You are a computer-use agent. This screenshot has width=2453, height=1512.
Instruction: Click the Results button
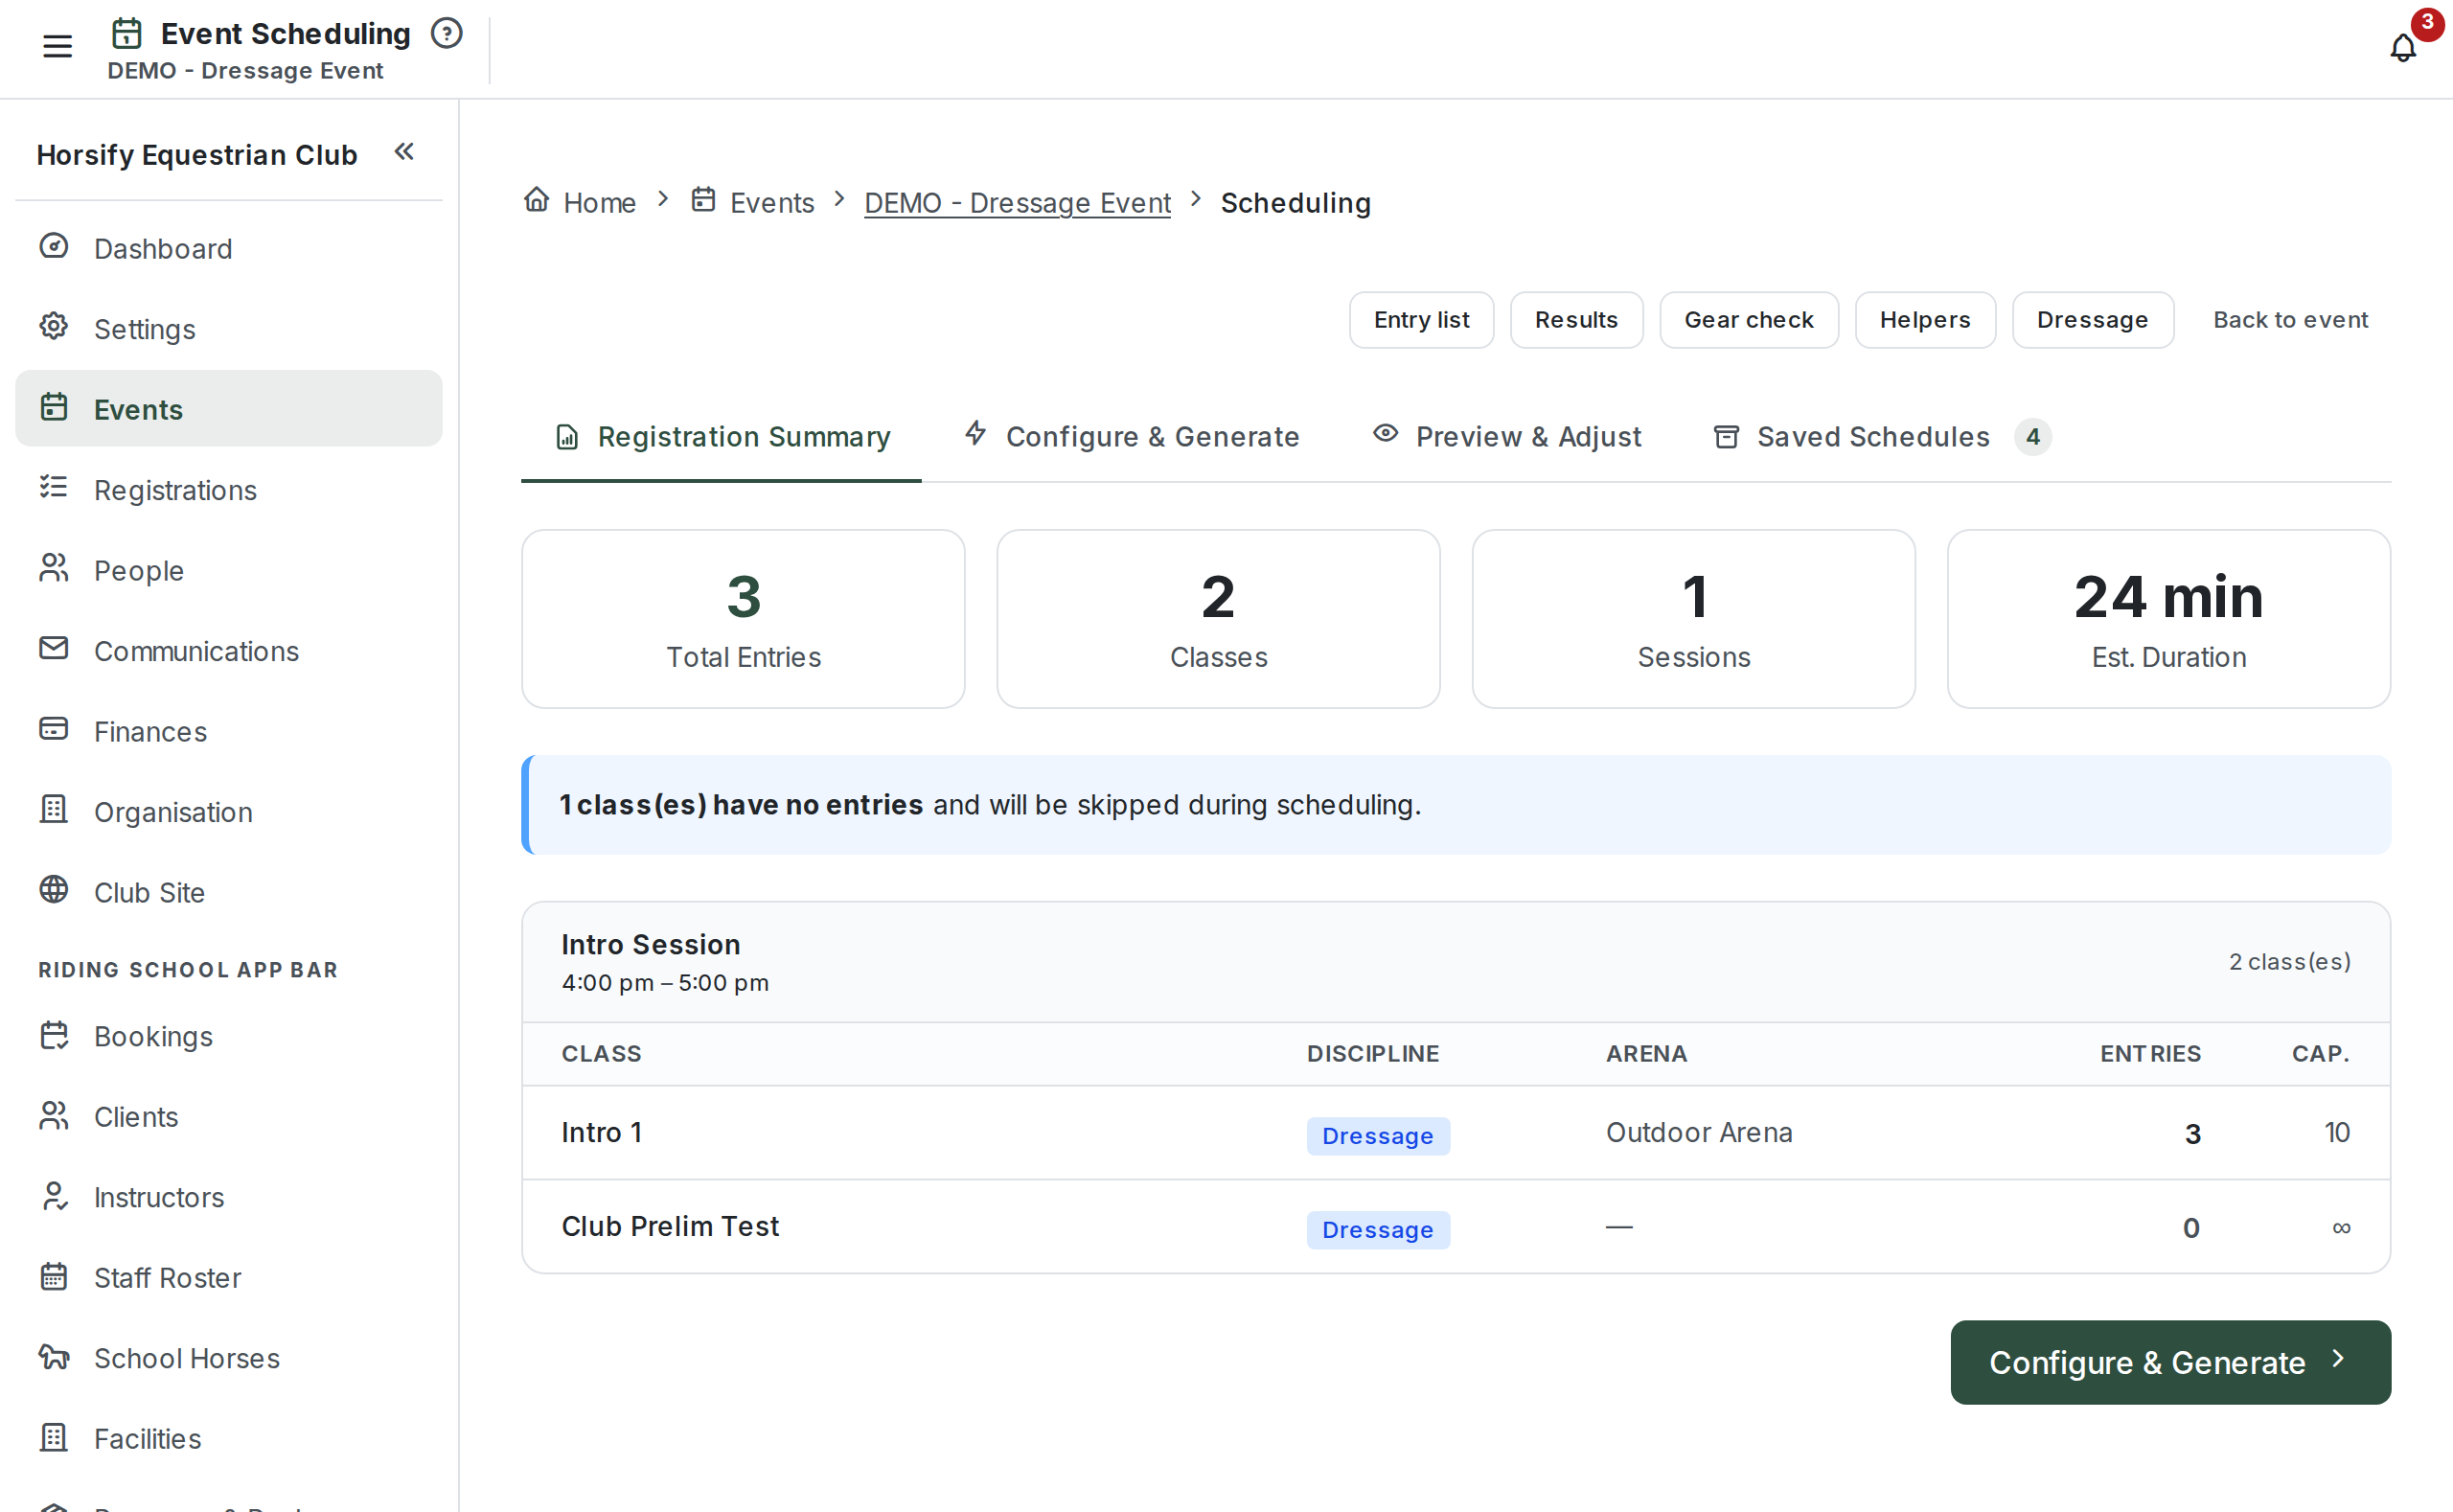[1576, 320]
